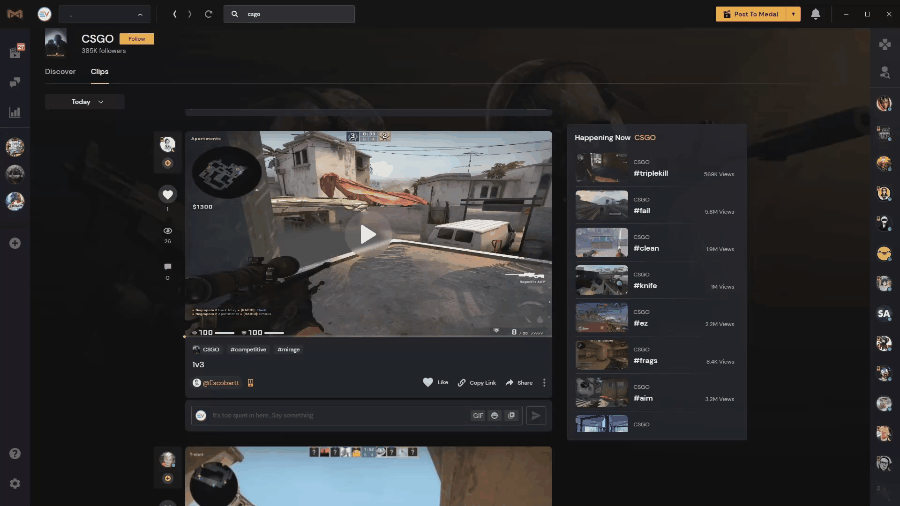Copy Link of the 1v3 clip
This screenshot has height=506, width=900.
point(477,383)
